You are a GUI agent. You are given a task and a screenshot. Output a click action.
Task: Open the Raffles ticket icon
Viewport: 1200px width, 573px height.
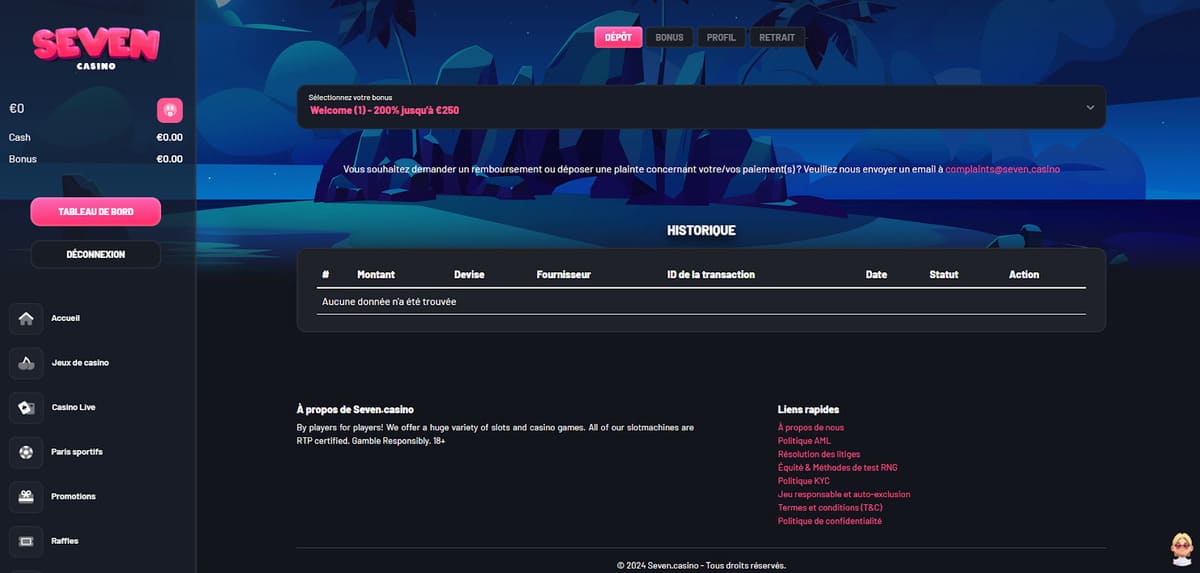point(26,541)
